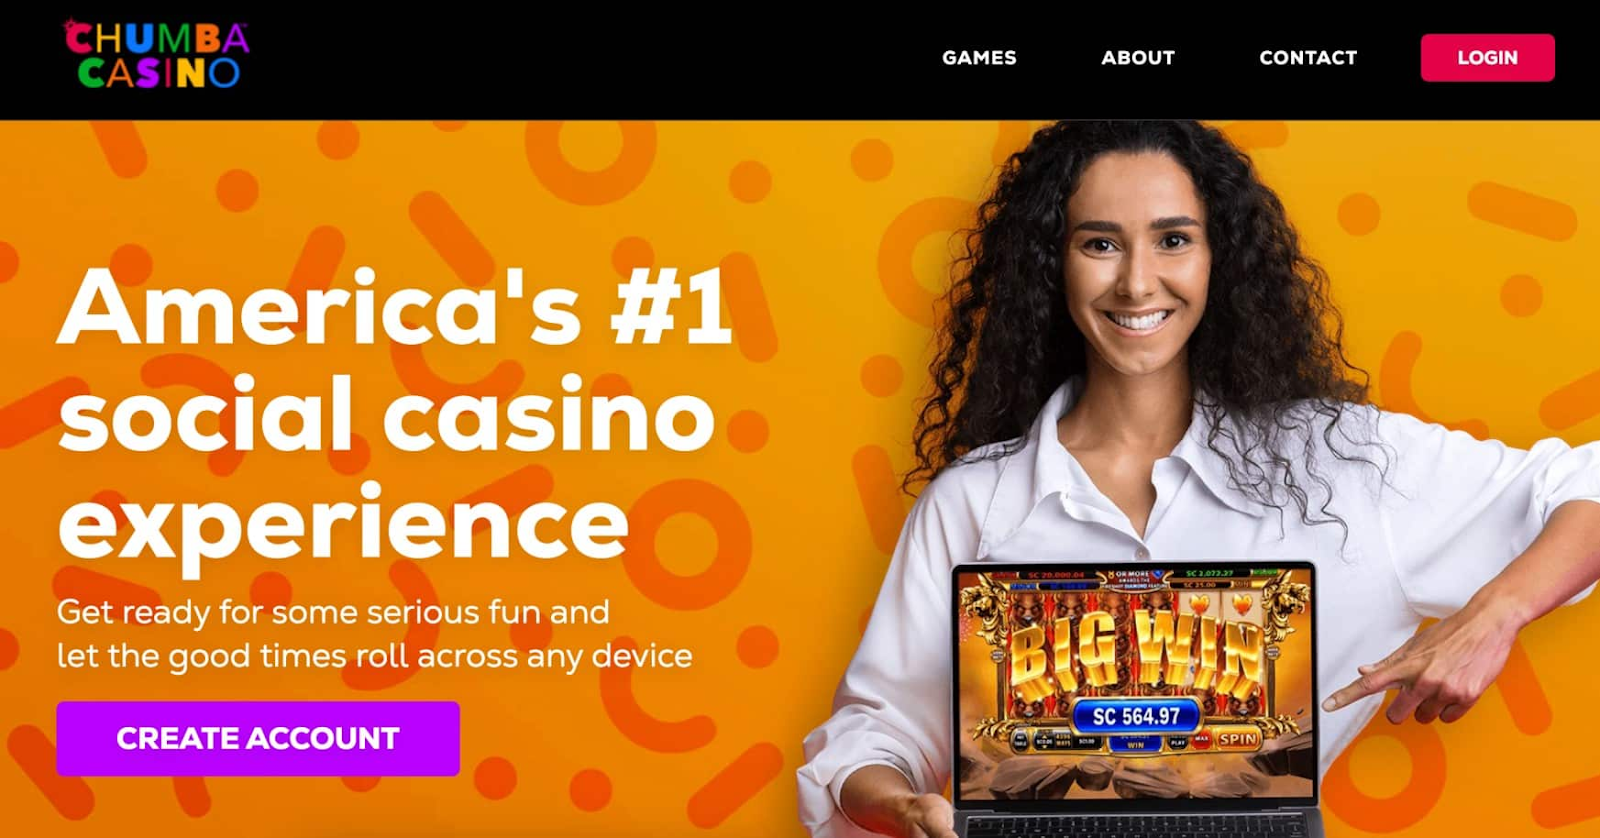Screen dimensions: 1600x838
Task: Click the round PLAY button beside MAX
Action: pos(1178,740)
